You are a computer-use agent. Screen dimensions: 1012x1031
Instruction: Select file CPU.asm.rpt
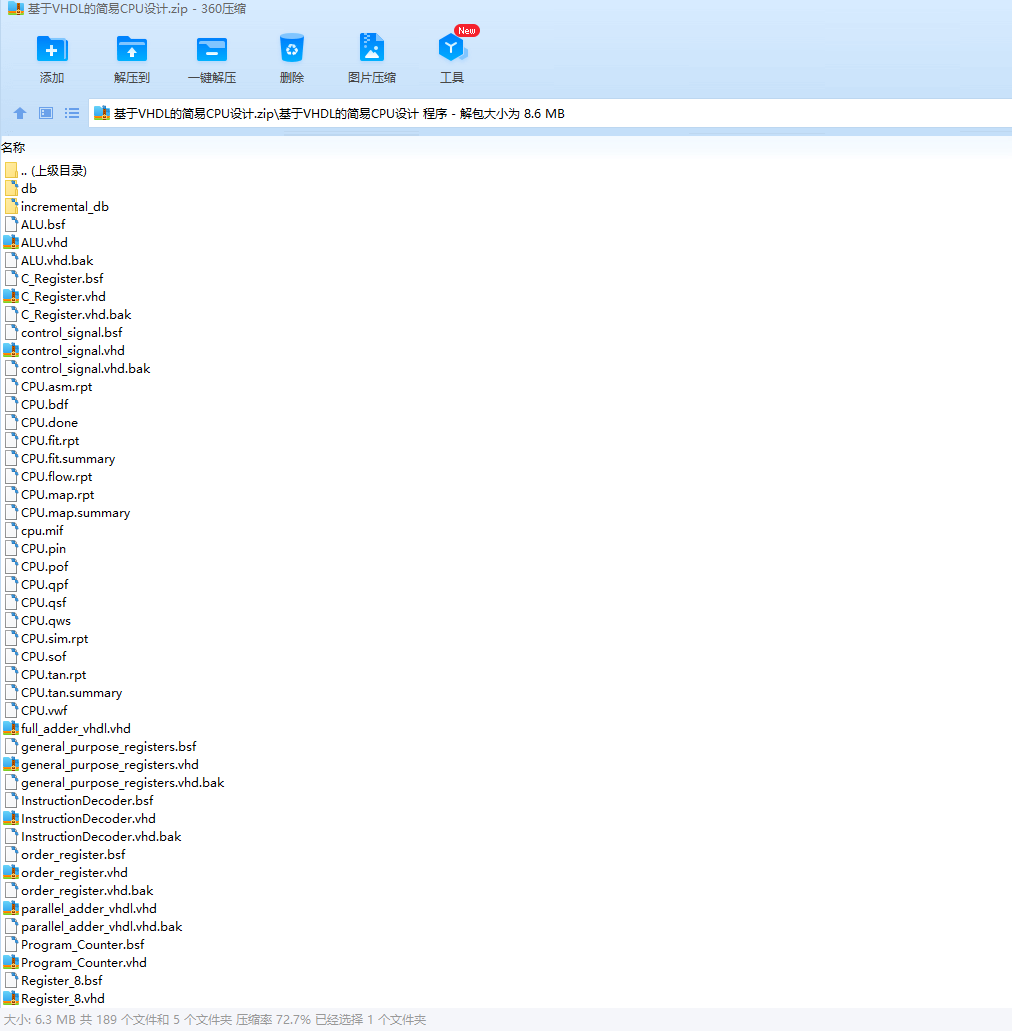pyautogui.click(x=57, y=387)
